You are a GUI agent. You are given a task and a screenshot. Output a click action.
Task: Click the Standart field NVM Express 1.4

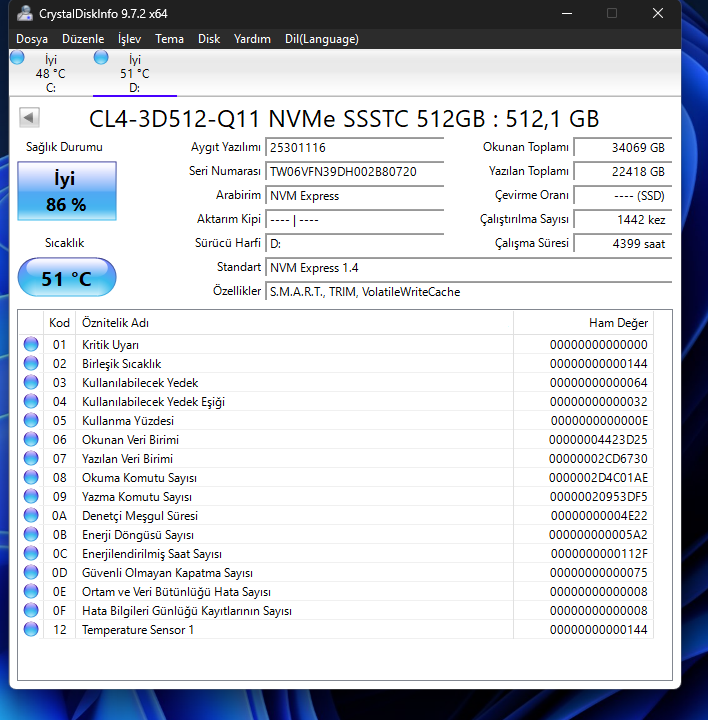click(x=469, y=268)
